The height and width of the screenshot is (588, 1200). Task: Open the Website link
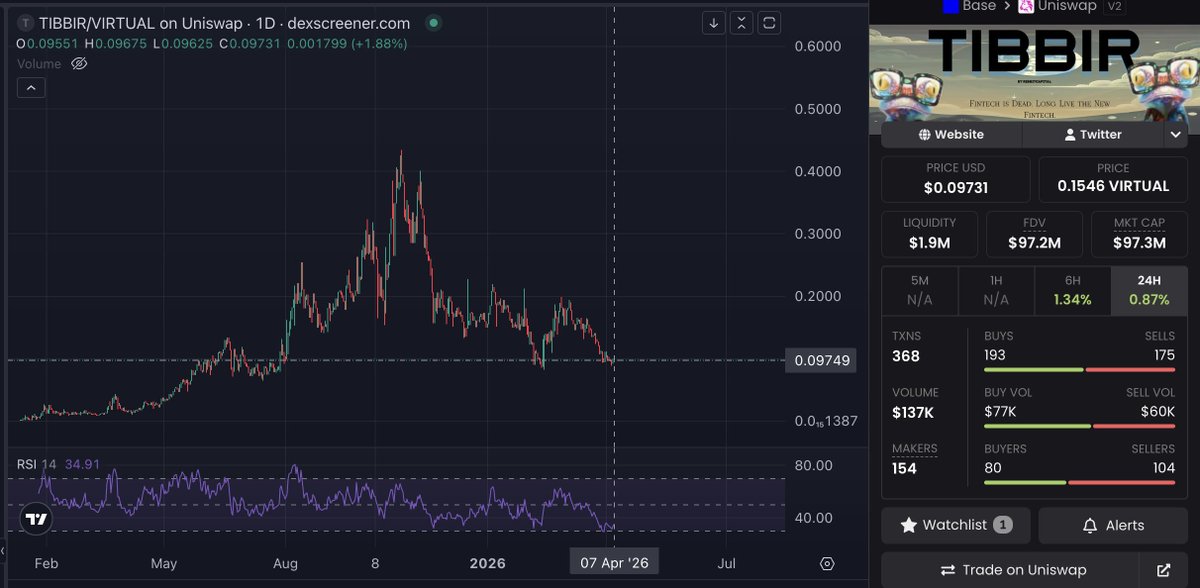(950, 134)
